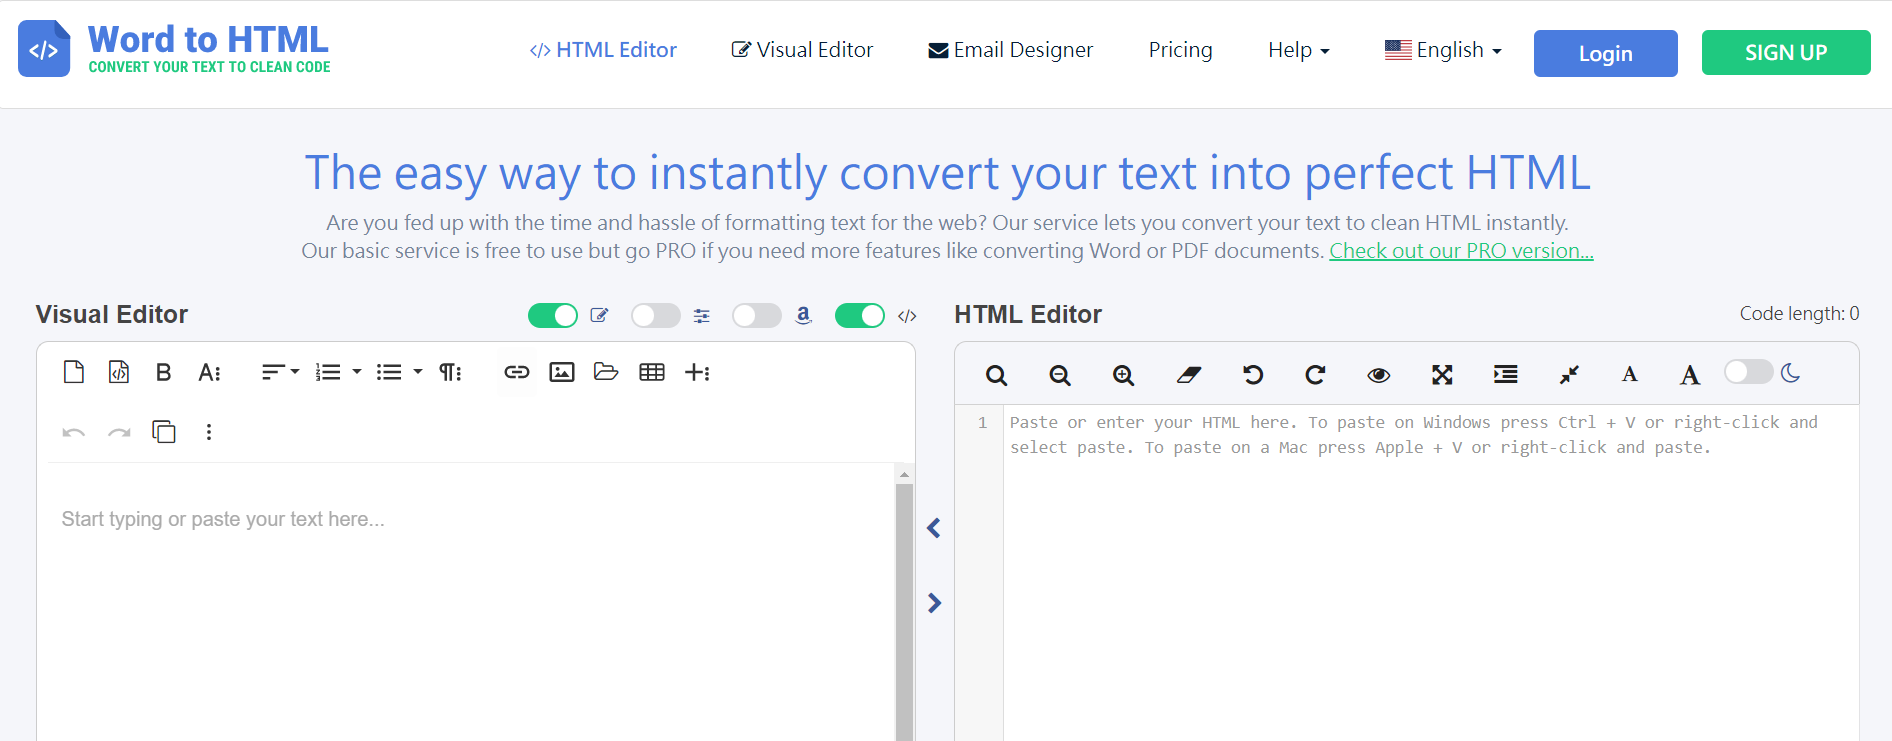The height and width of the screenshot is (741, 1892).
Task: Click the undo arrow in Visual Editor
Action: [x=74, y=432]
